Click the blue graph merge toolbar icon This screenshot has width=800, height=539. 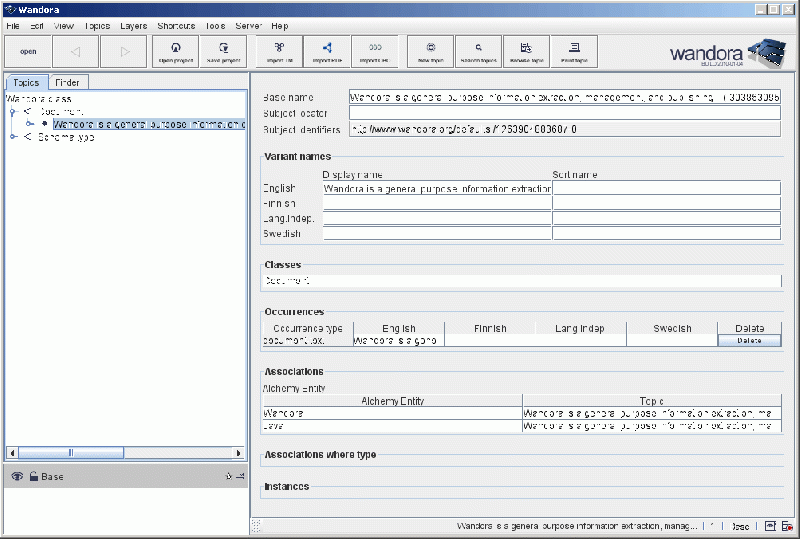[x=327, y=52]
